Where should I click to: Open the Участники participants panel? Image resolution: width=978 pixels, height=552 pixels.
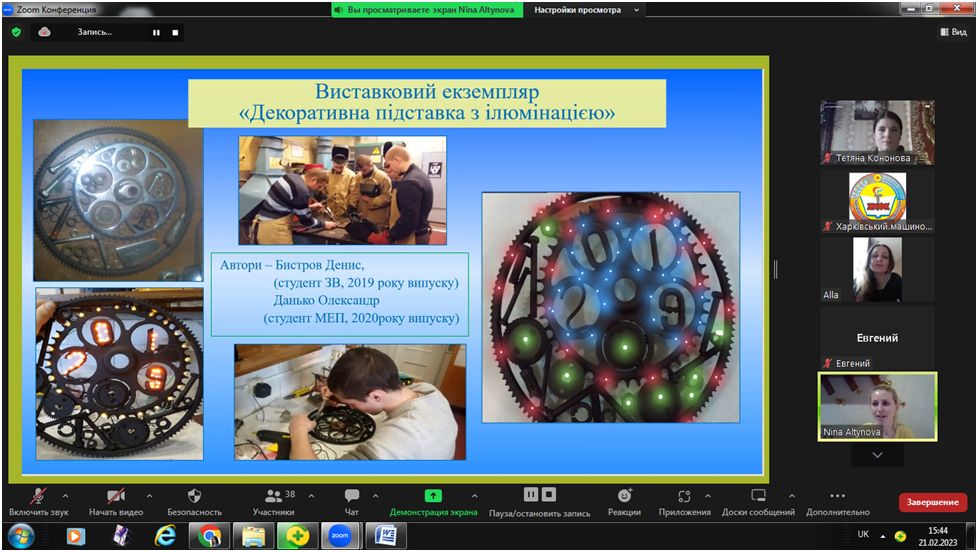point(273,502)
